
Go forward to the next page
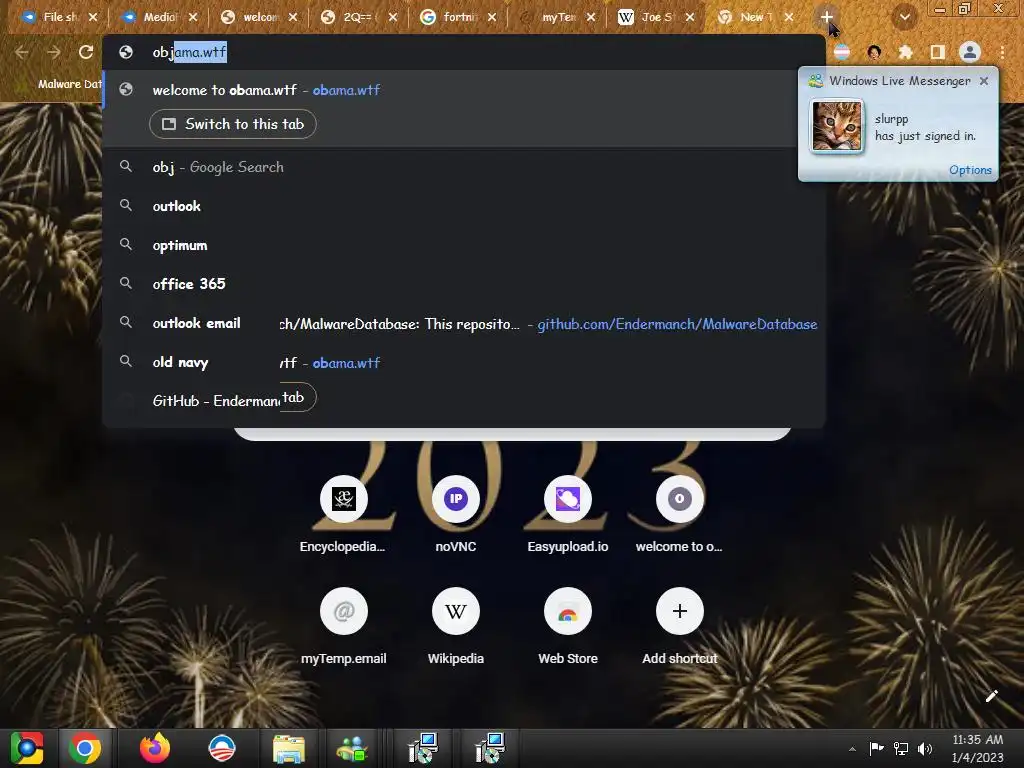coord(54,52)
